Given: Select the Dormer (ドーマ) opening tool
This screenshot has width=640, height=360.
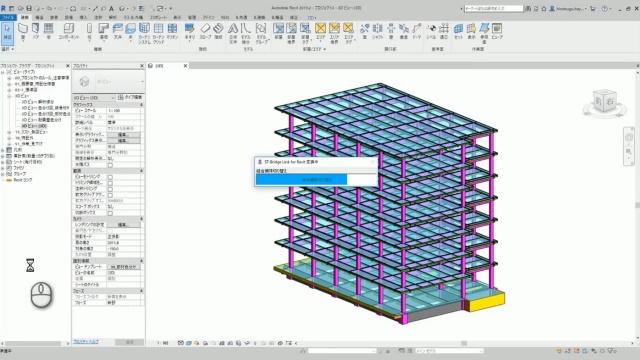Looking at the screenshot, I should 417,31.
